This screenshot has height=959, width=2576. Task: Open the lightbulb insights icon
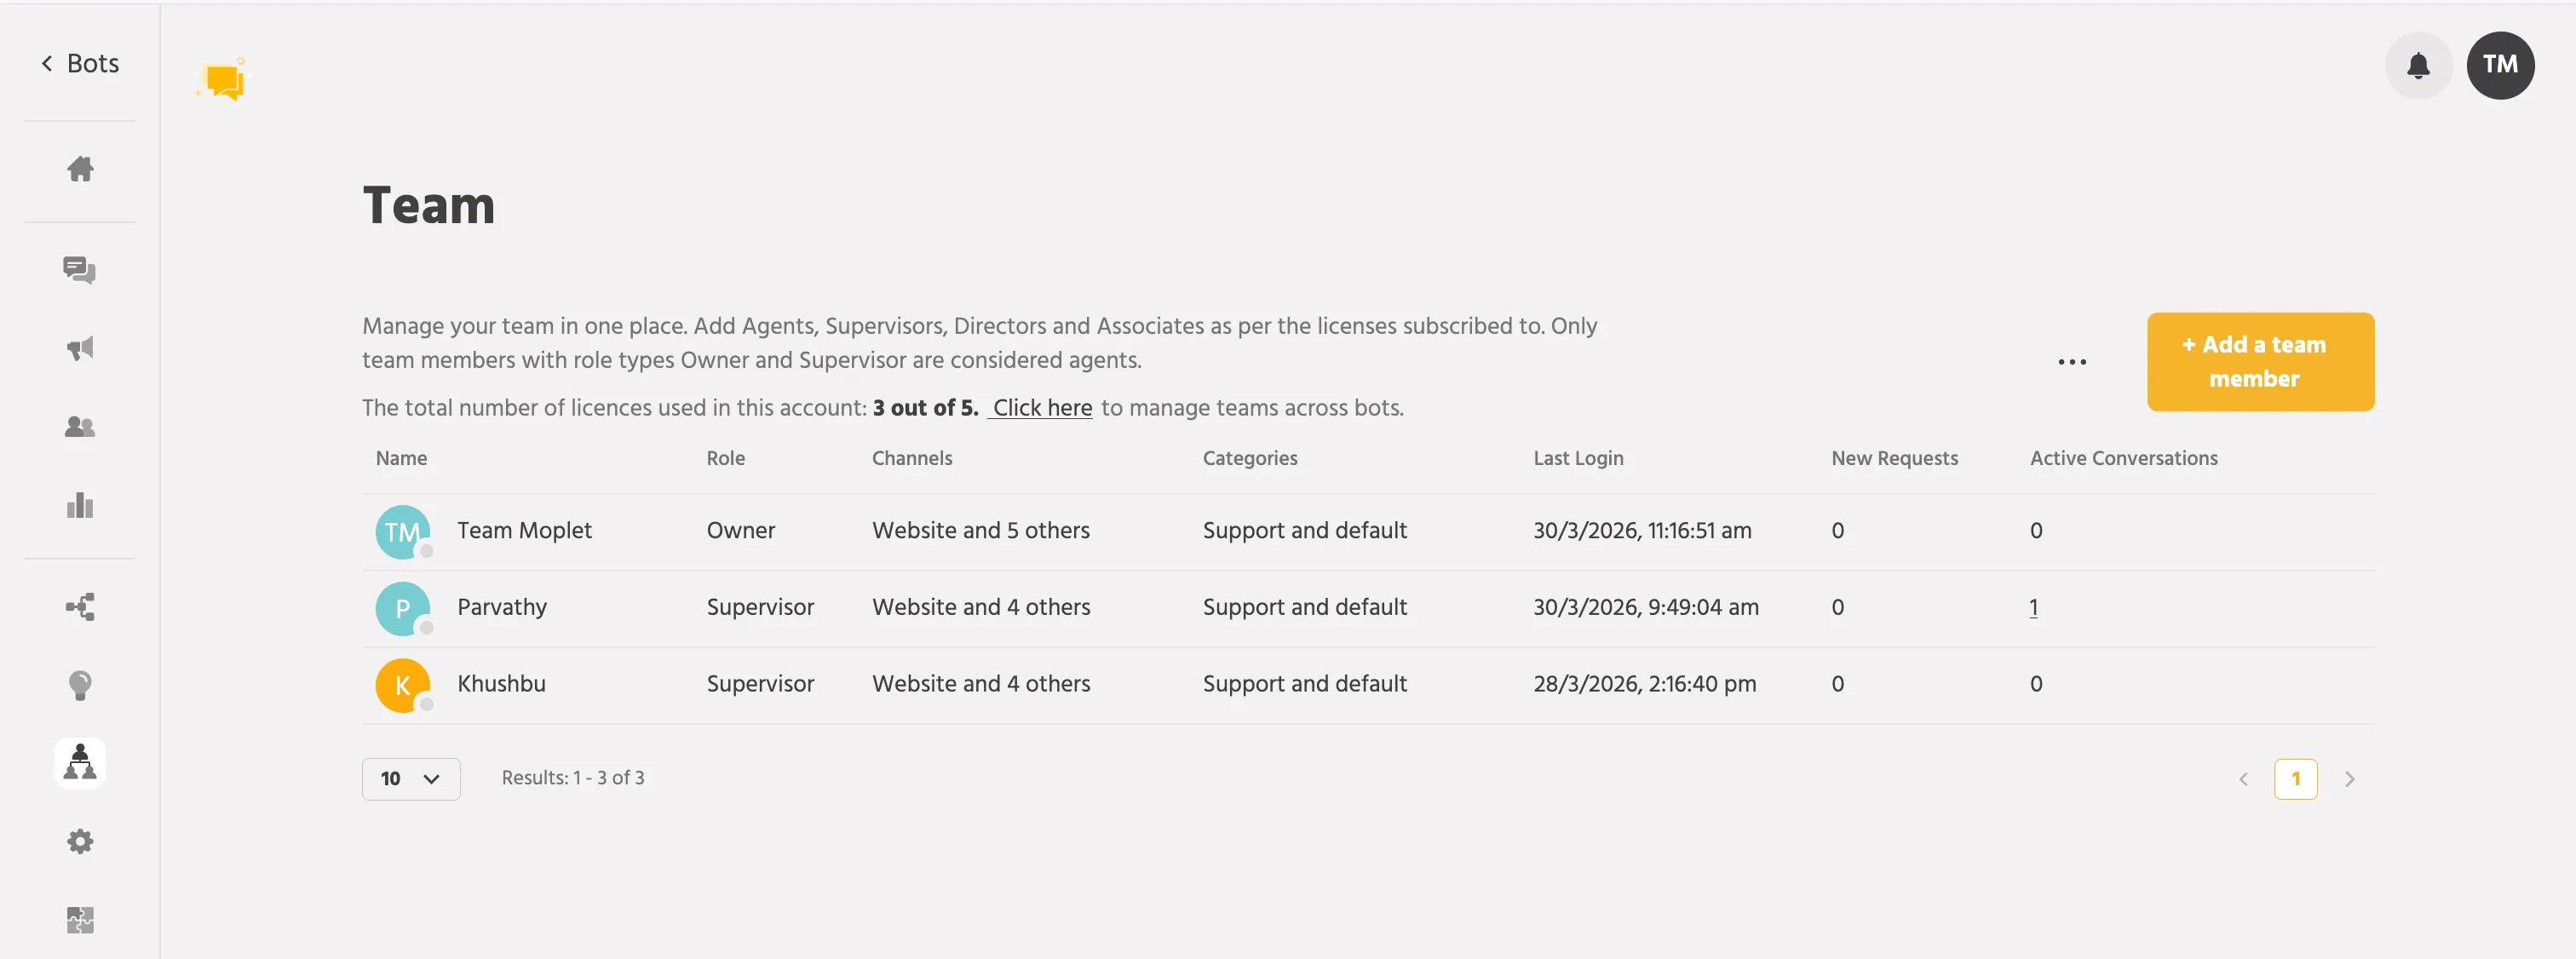coord(80,685)
